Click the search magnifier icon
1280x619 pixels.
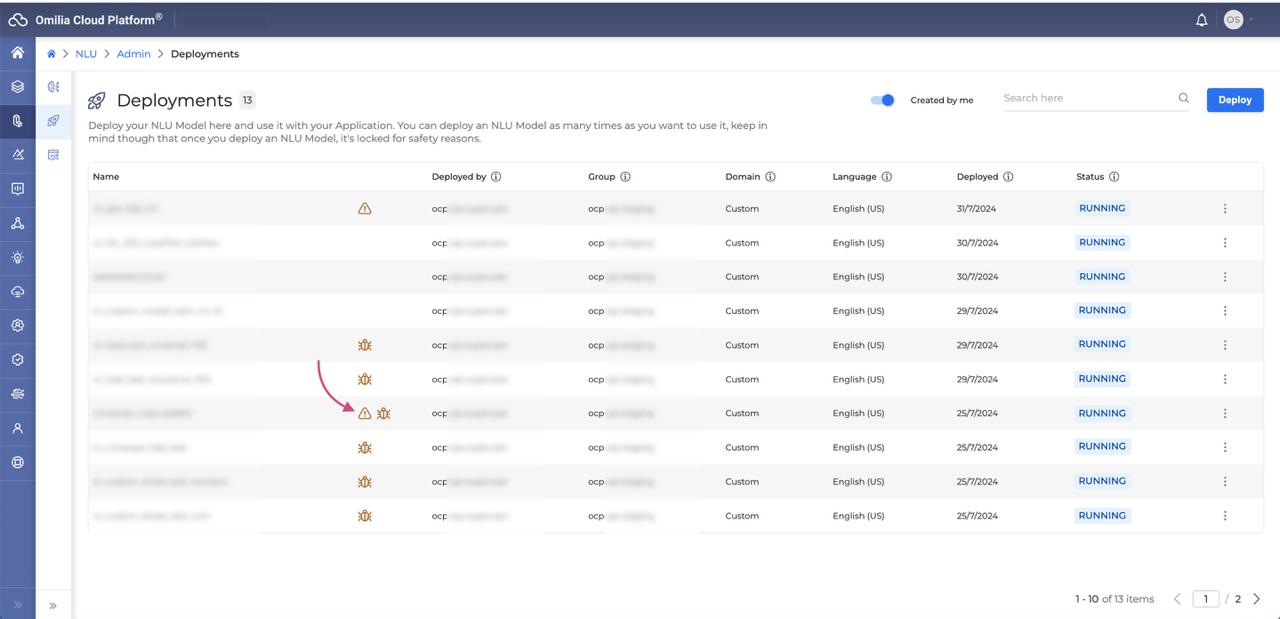(1183, 98)
